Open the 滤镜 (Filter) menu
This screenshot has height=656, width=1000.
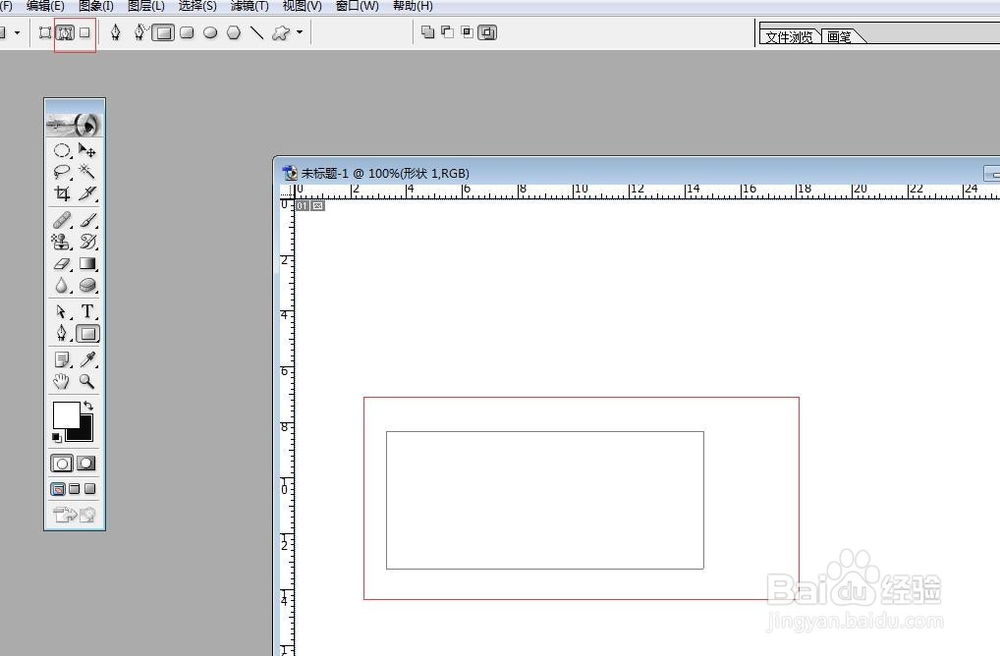click(248, 6)
